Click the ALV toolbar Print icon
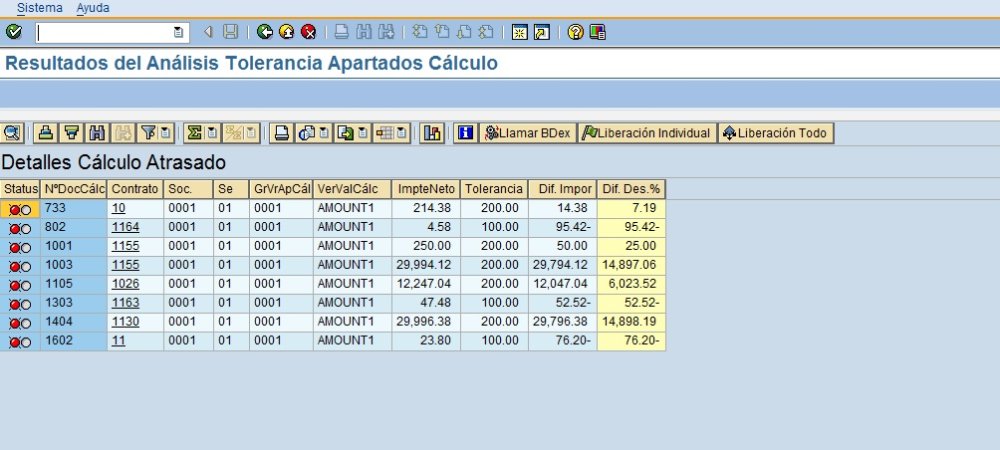This screenshot has height=450, width=1000. click(281, 133)
